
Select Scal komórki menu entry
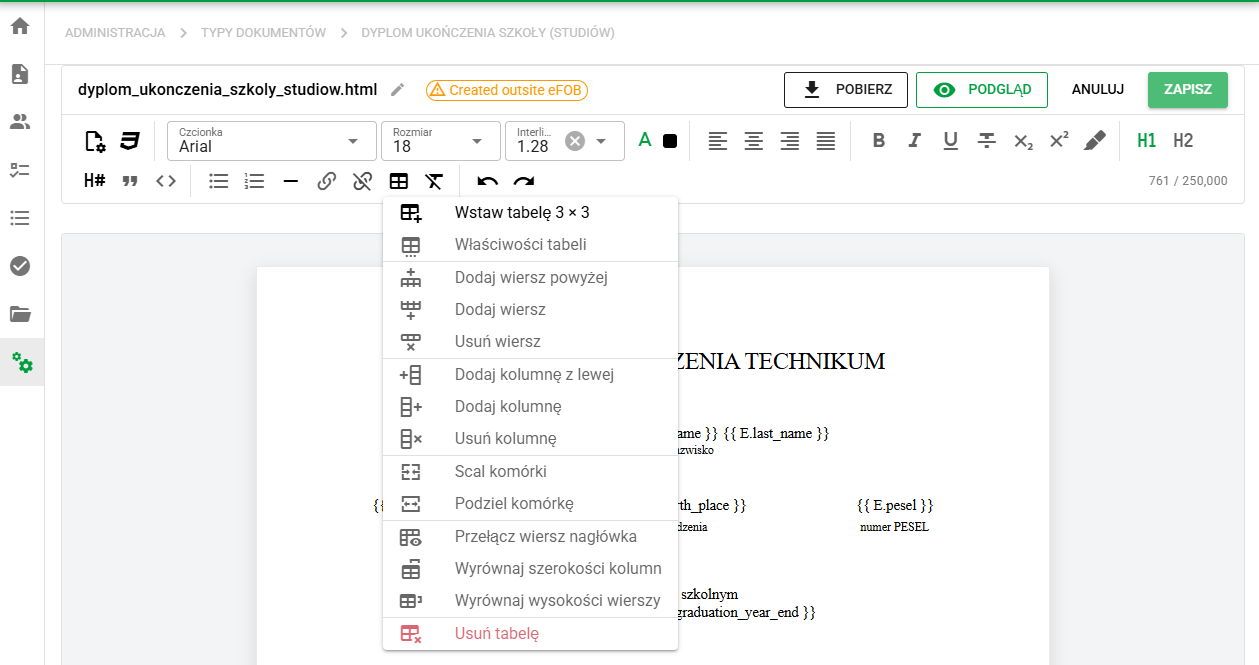click(530, 472)
